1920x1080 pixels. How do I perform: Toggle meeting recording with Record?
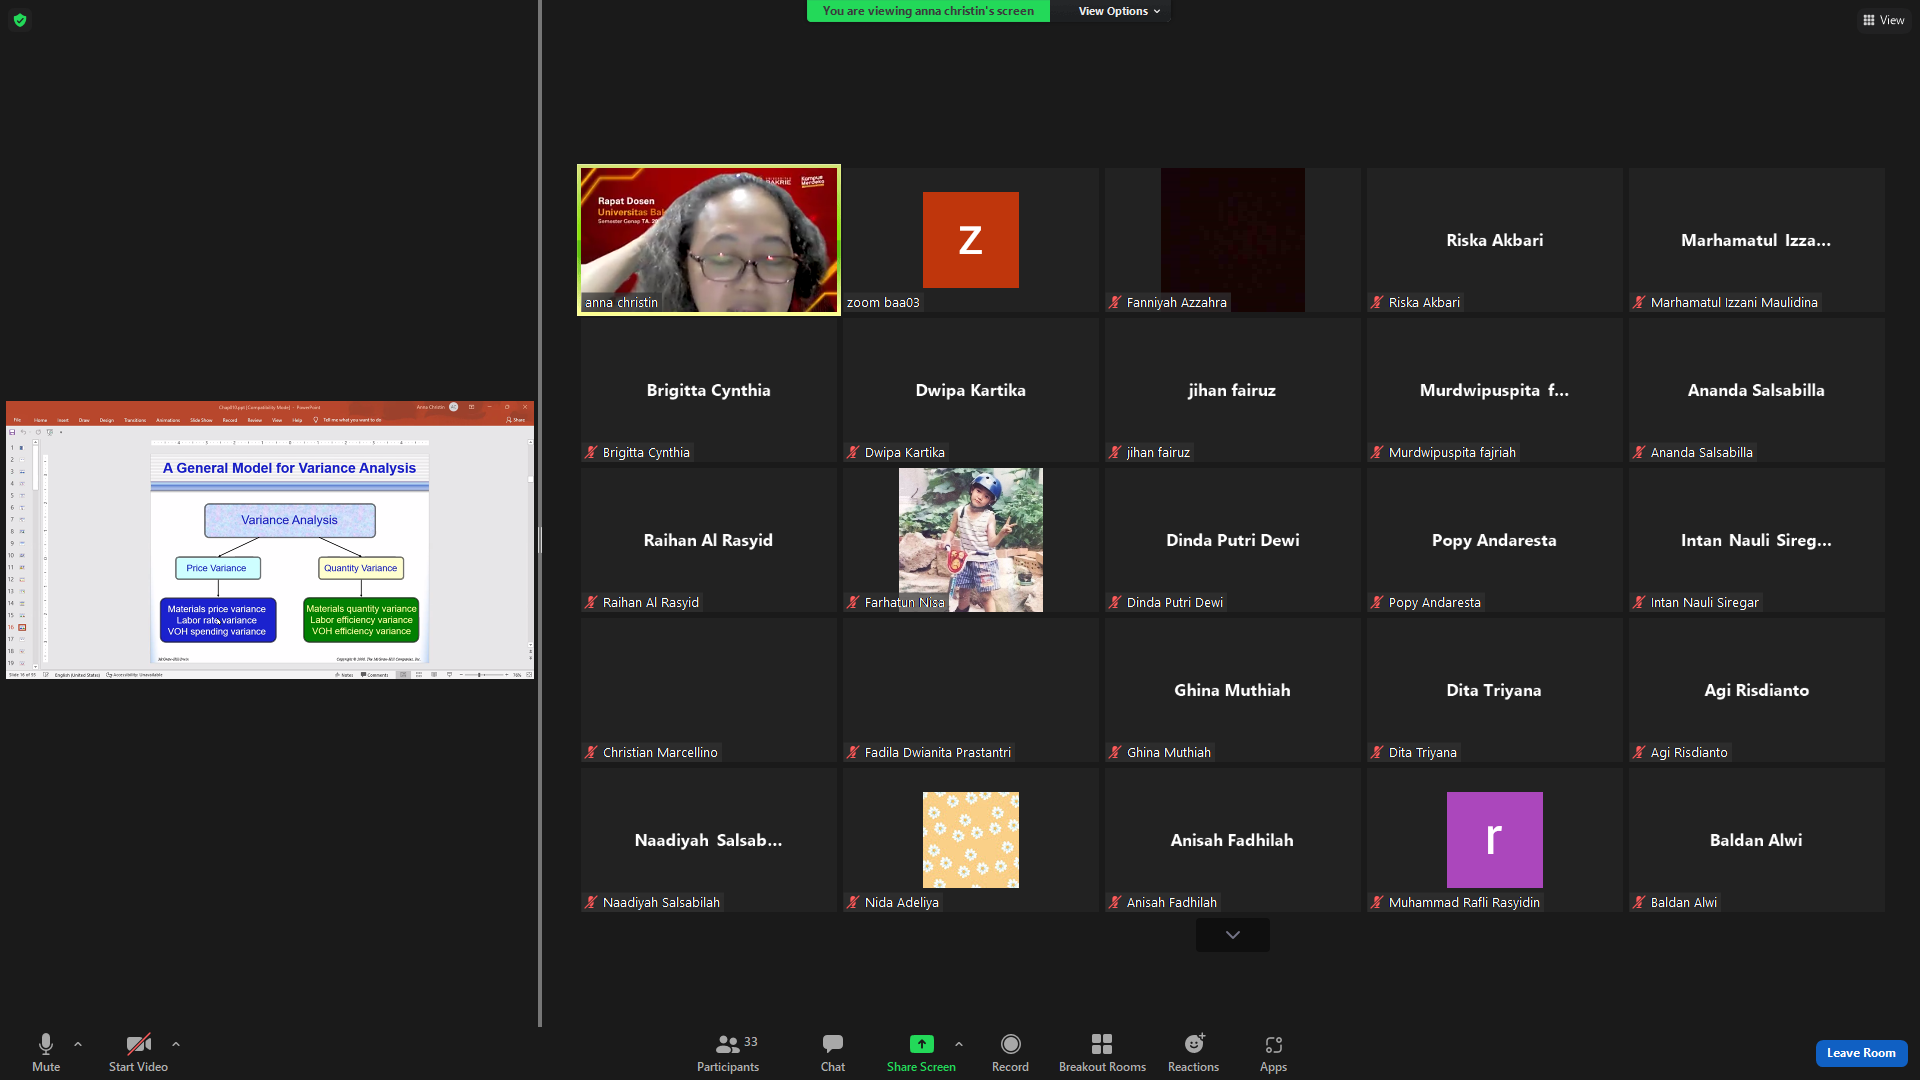pyautogui.click(x=1010, y=1053)
